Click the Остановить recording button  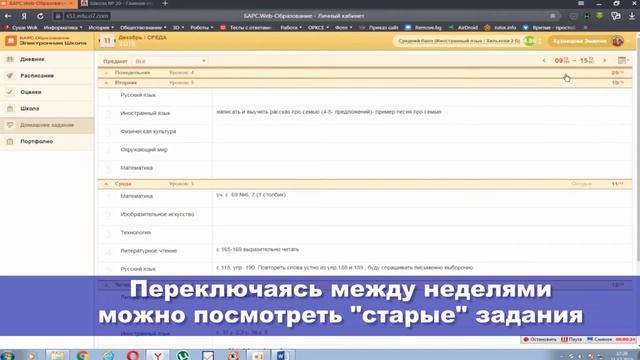[x=540, y=339]
